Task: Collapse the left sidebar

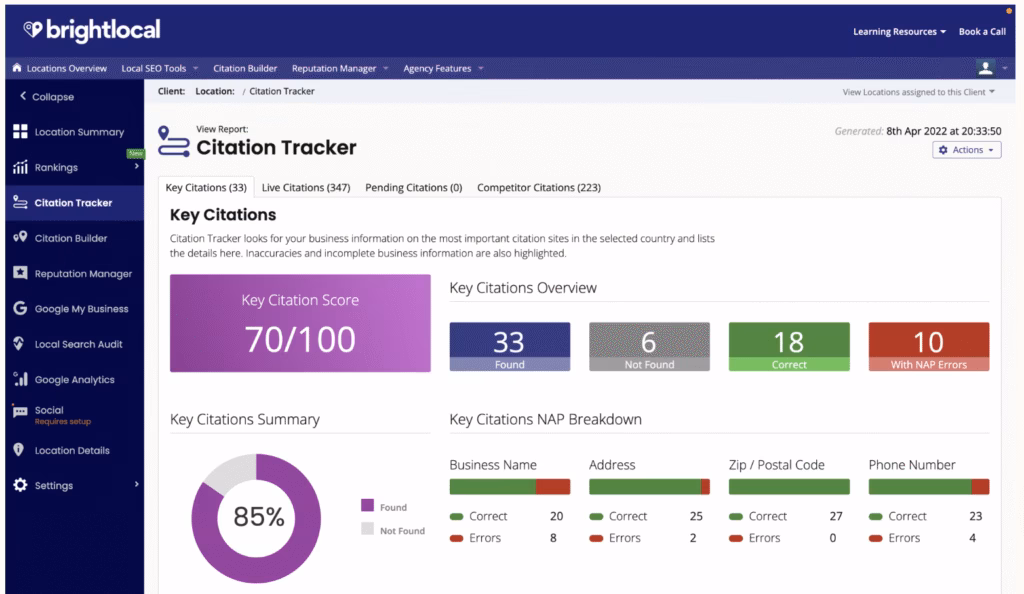Action: coord(47,97)
